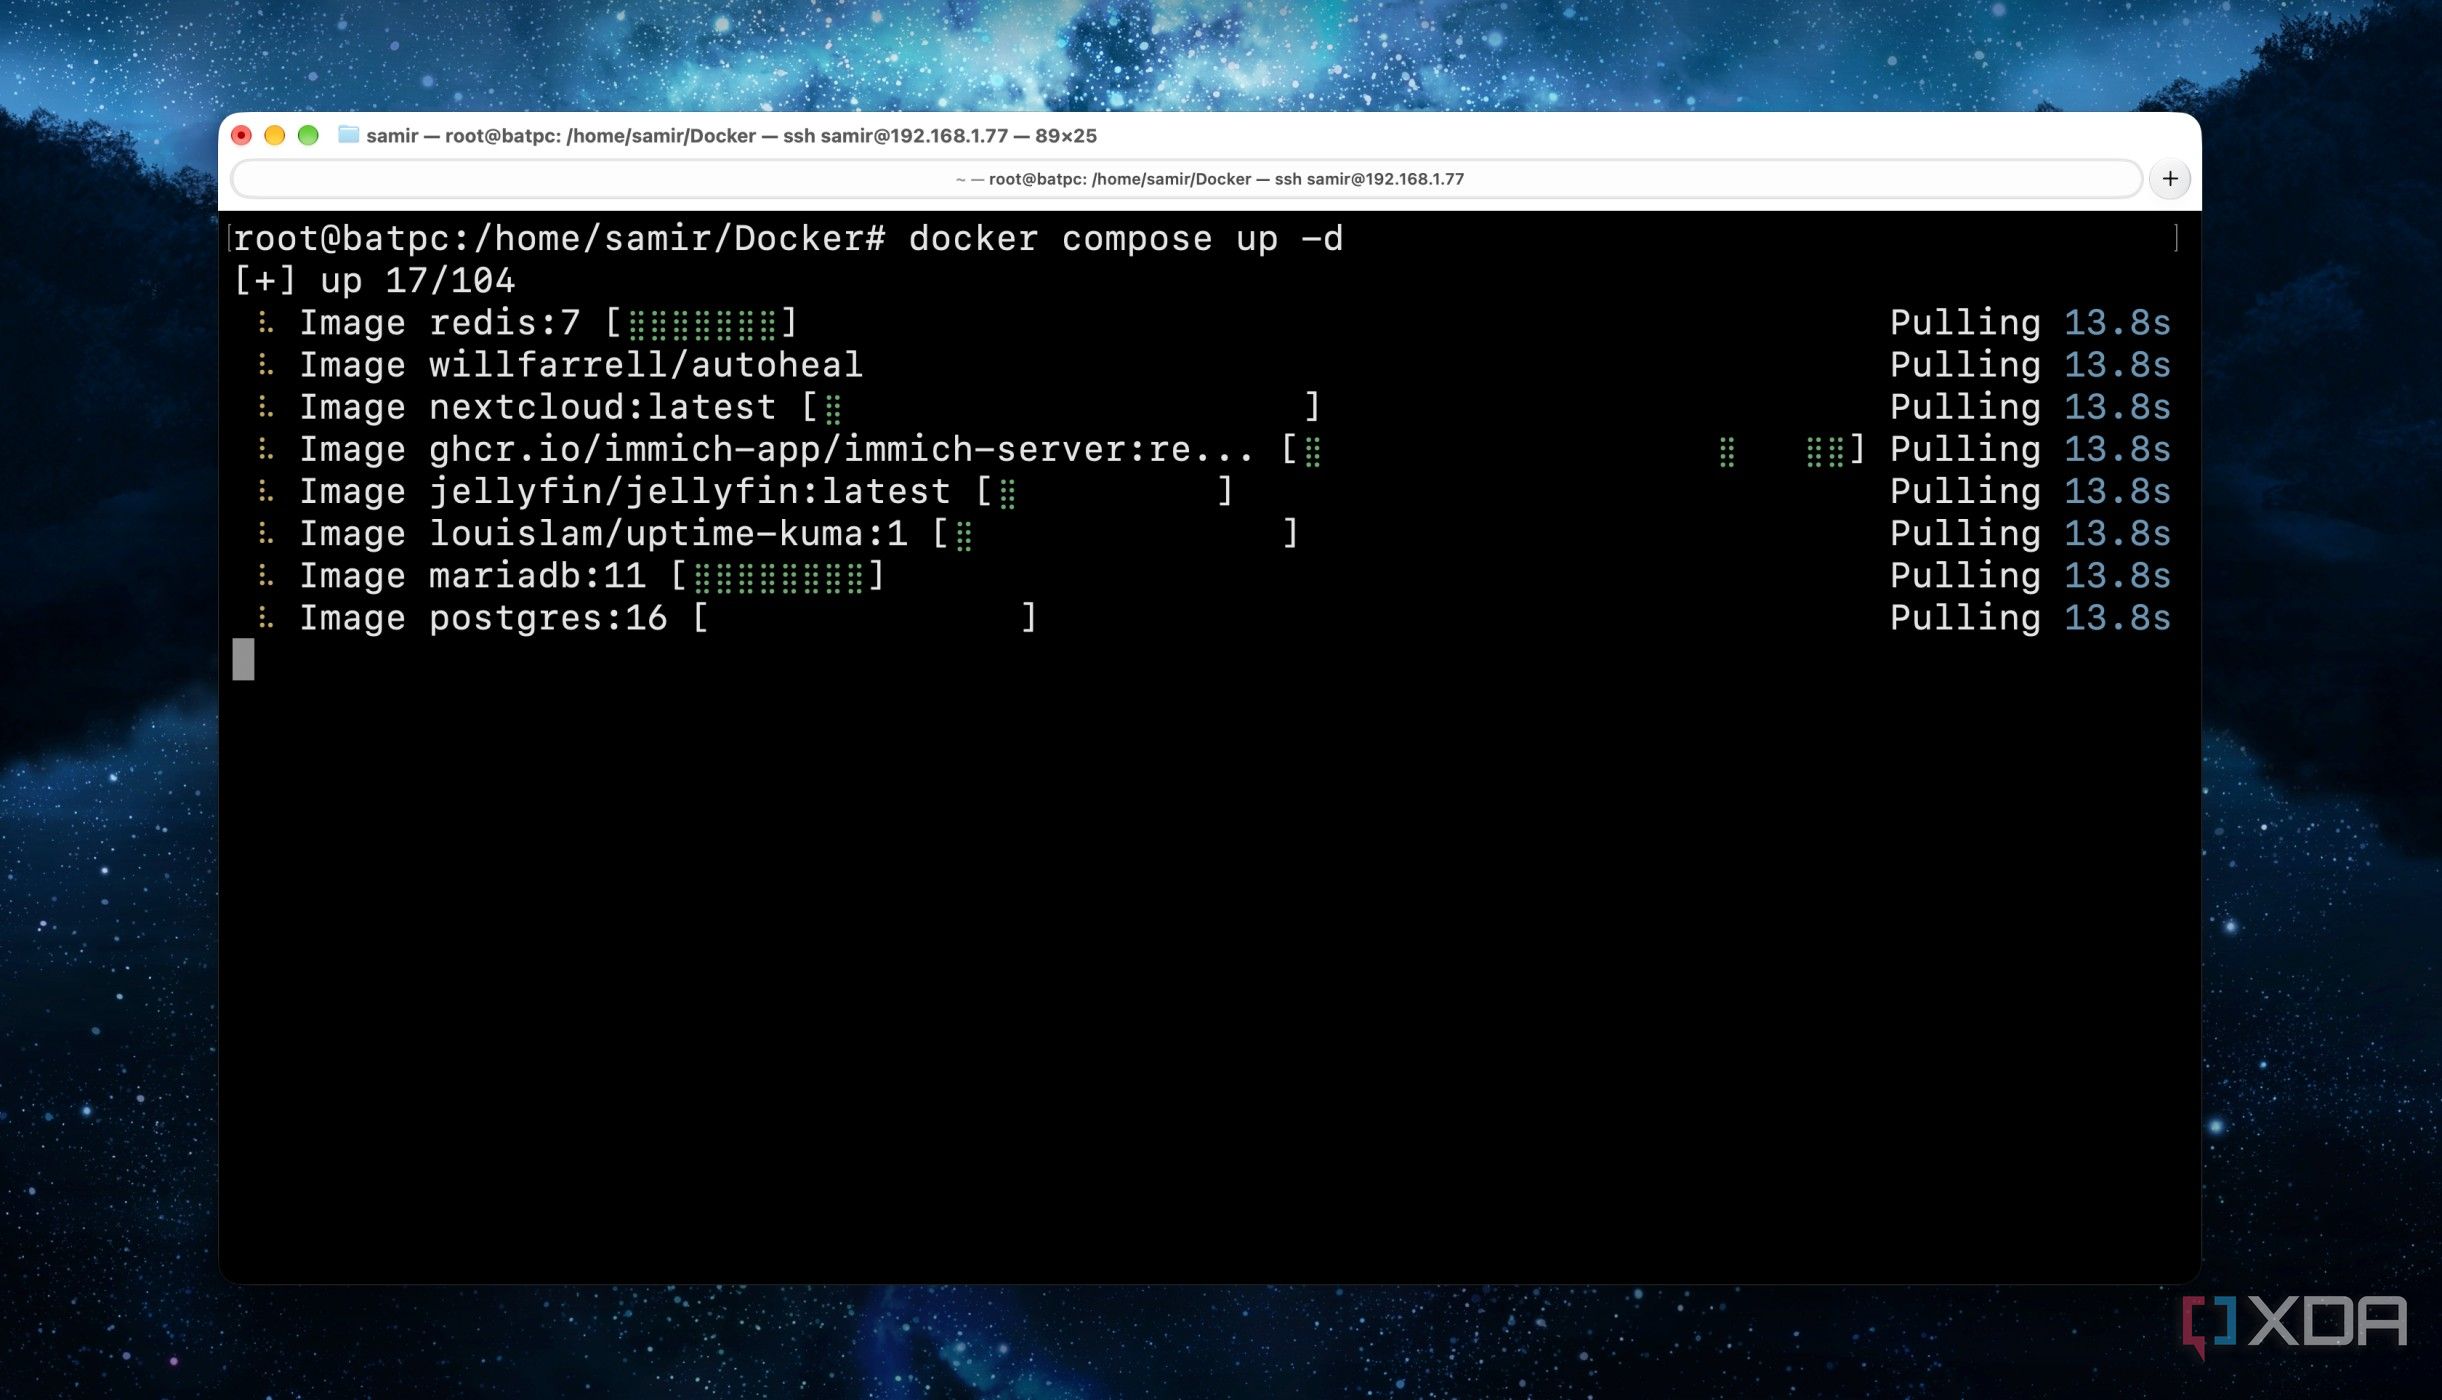Click the '[+] up 17/104' status line
The image size is (2442, 1400).
pos(374,280)
